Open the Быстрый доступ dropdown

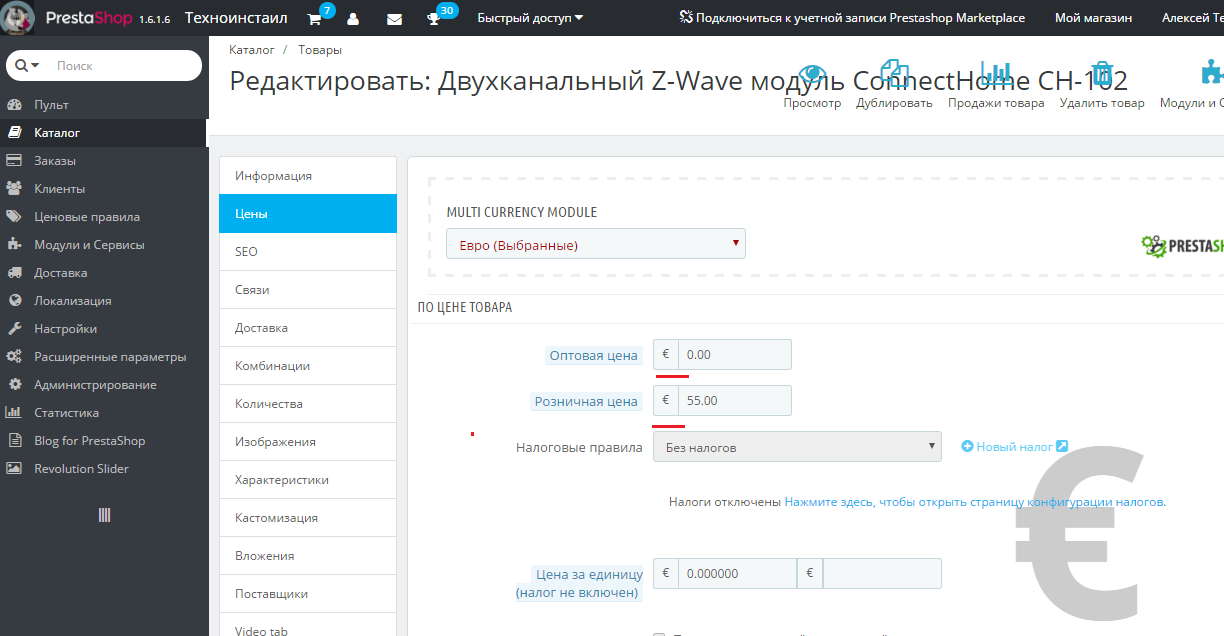(530, 19)
